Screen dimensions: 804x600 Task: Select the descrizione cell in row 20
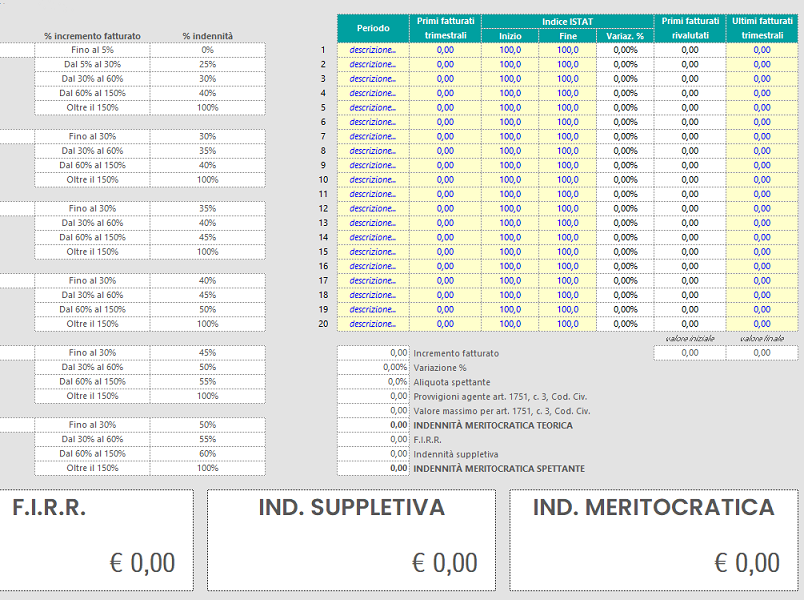pyautogui.click(x=373, y=324)
